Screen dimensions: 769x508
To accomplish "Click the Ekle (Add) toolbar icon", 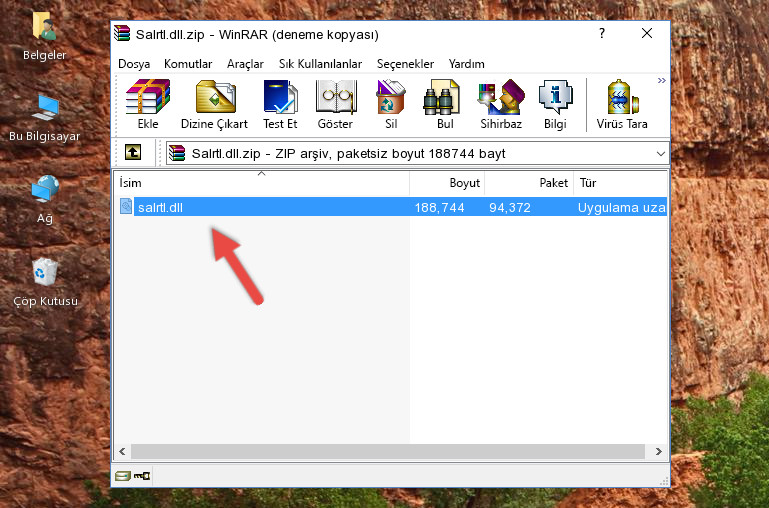I will (148, 104).
